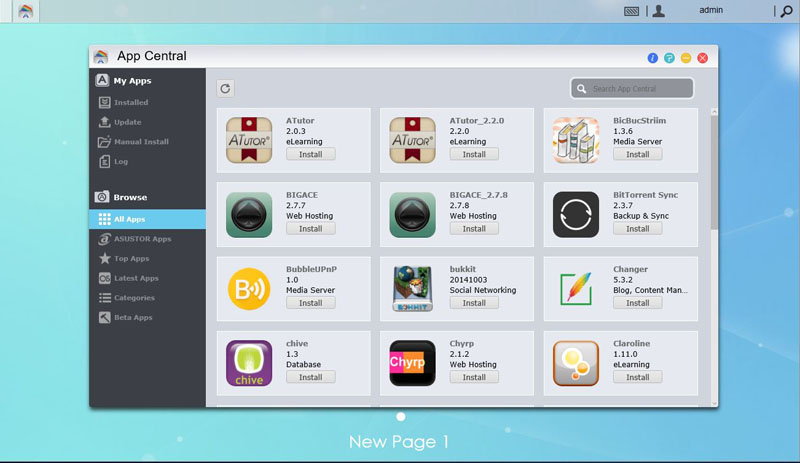Viewport: 800px width, 463px height.
Task: Install Chyrp
Action: coord(474,377)
